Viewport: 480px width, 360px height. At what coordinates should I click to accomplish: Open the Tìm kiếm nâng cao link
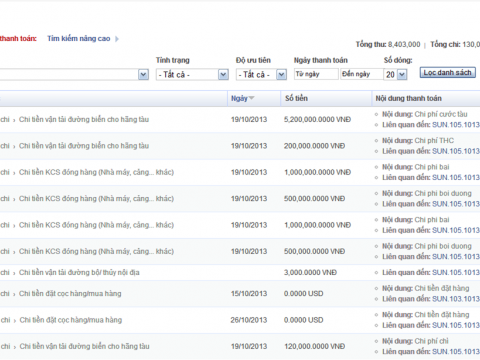(78, 39)
